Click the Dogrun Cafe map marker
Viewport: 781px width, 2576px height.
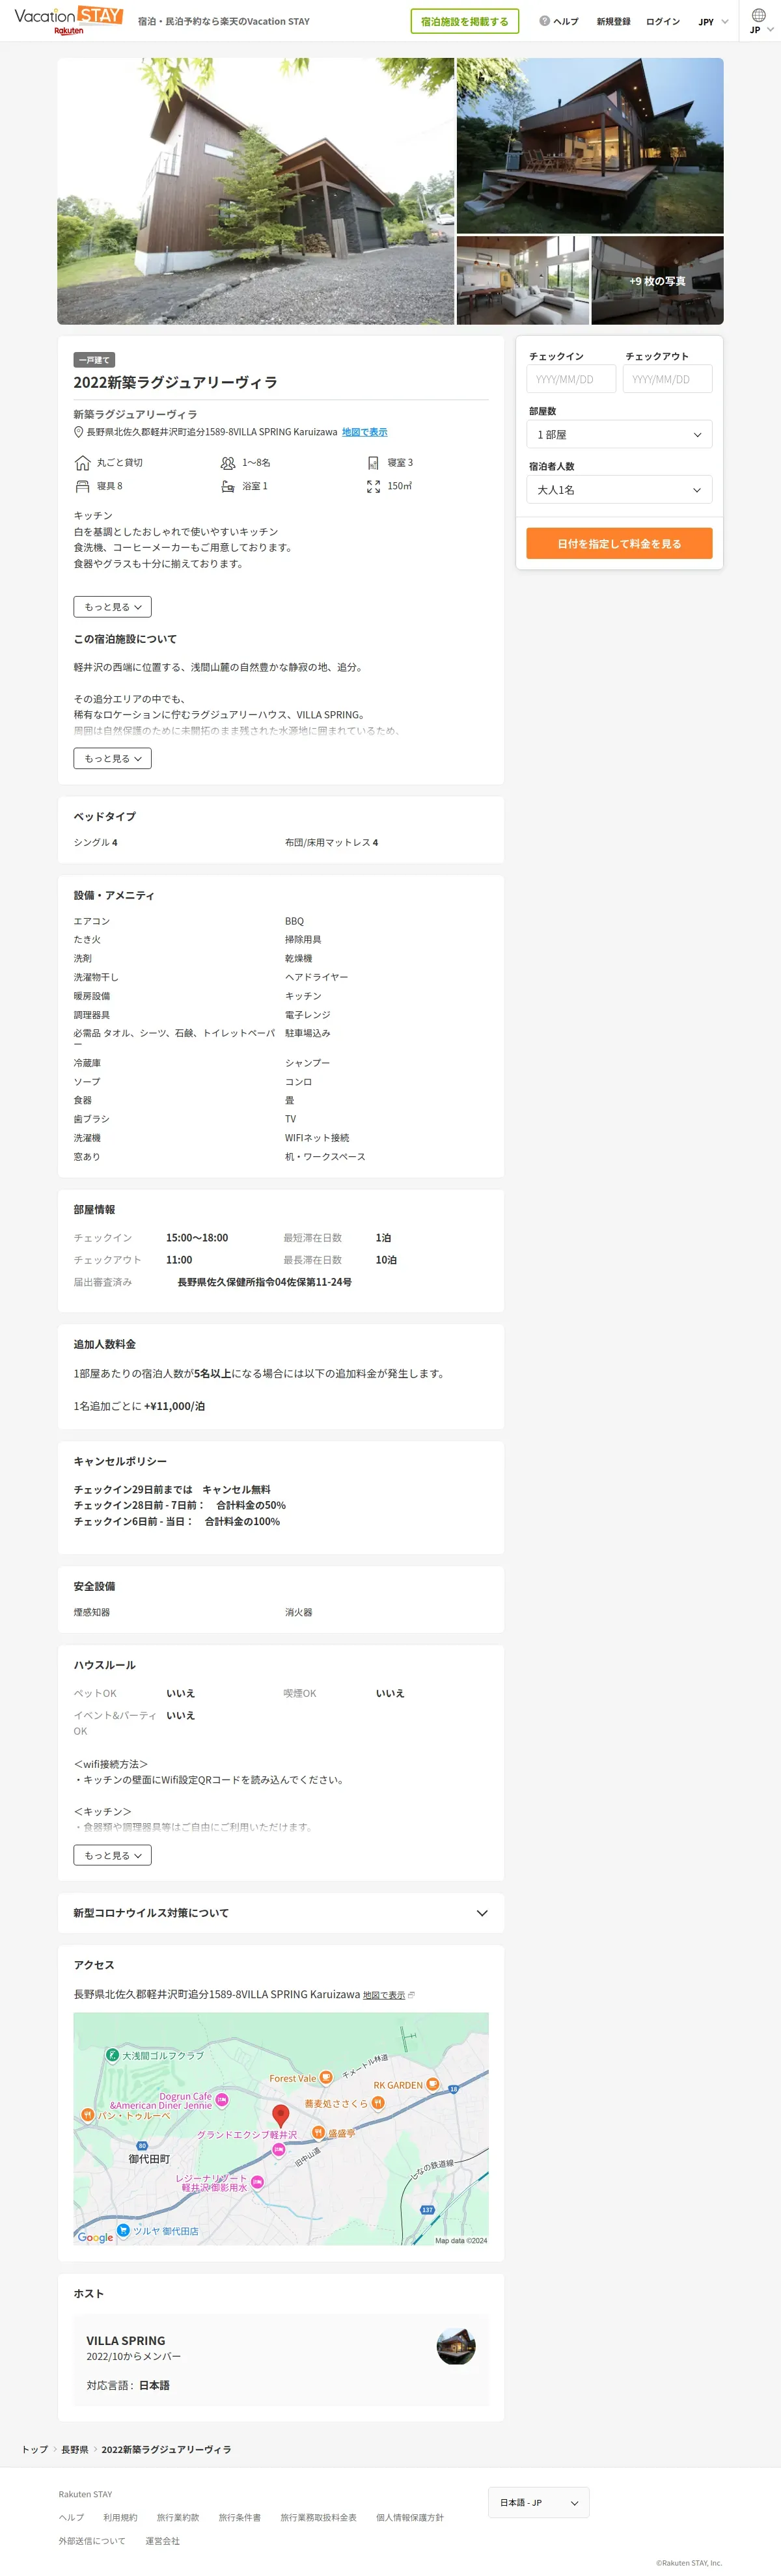[x=222, y=2099]
